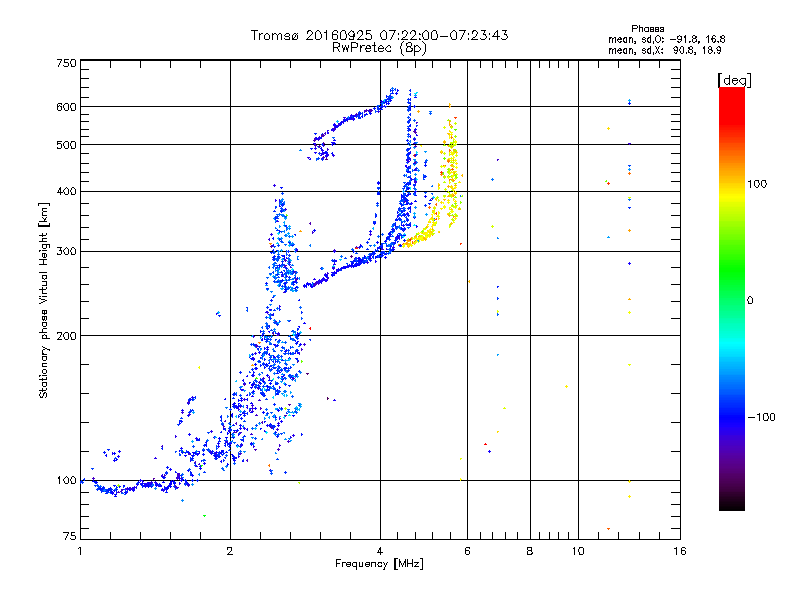Click the 'Stationary phase Virtual Height [km]' label

click(x=44, y=300)
